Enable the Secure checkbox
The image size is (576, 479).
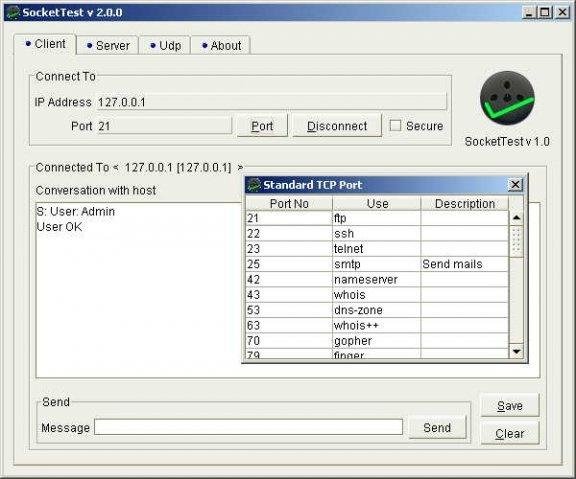point(395,126)
